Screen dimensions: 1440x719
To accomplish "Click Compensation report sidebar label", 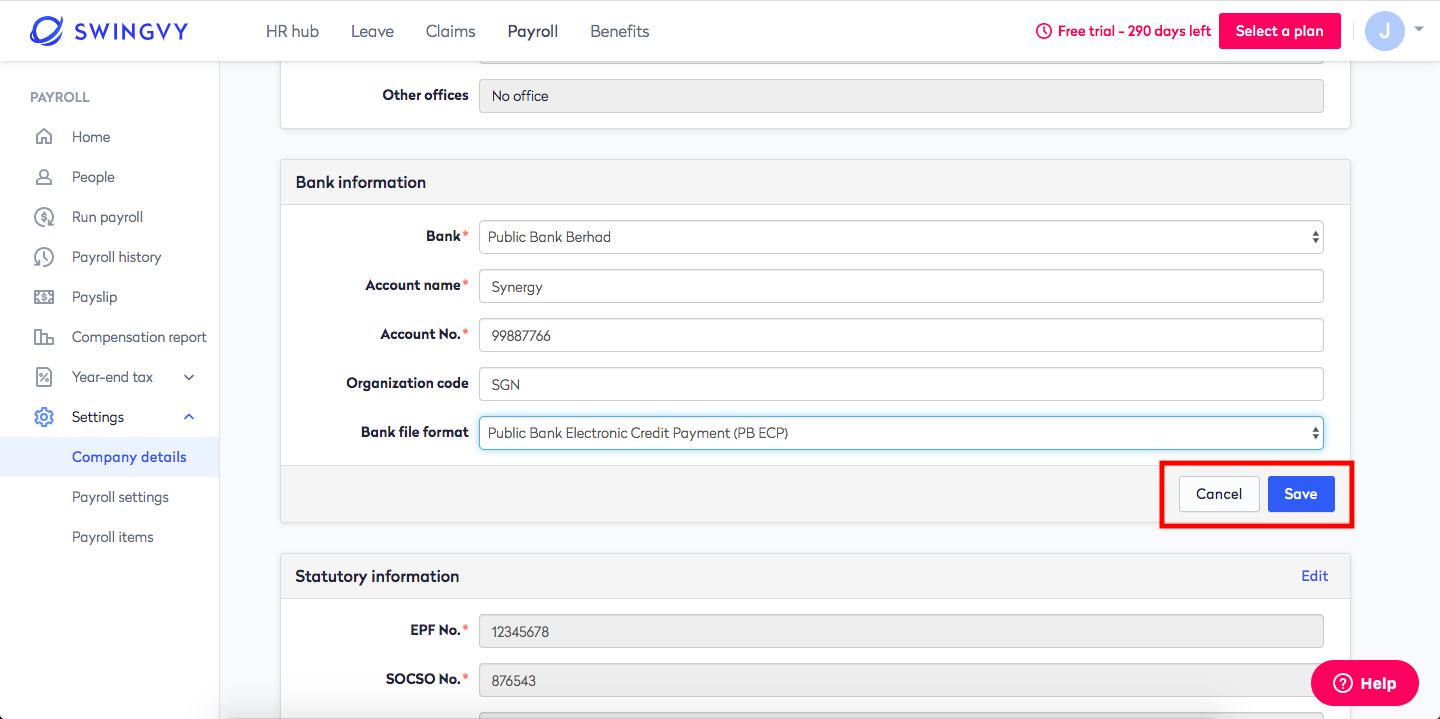I will [x=139, y=337].
